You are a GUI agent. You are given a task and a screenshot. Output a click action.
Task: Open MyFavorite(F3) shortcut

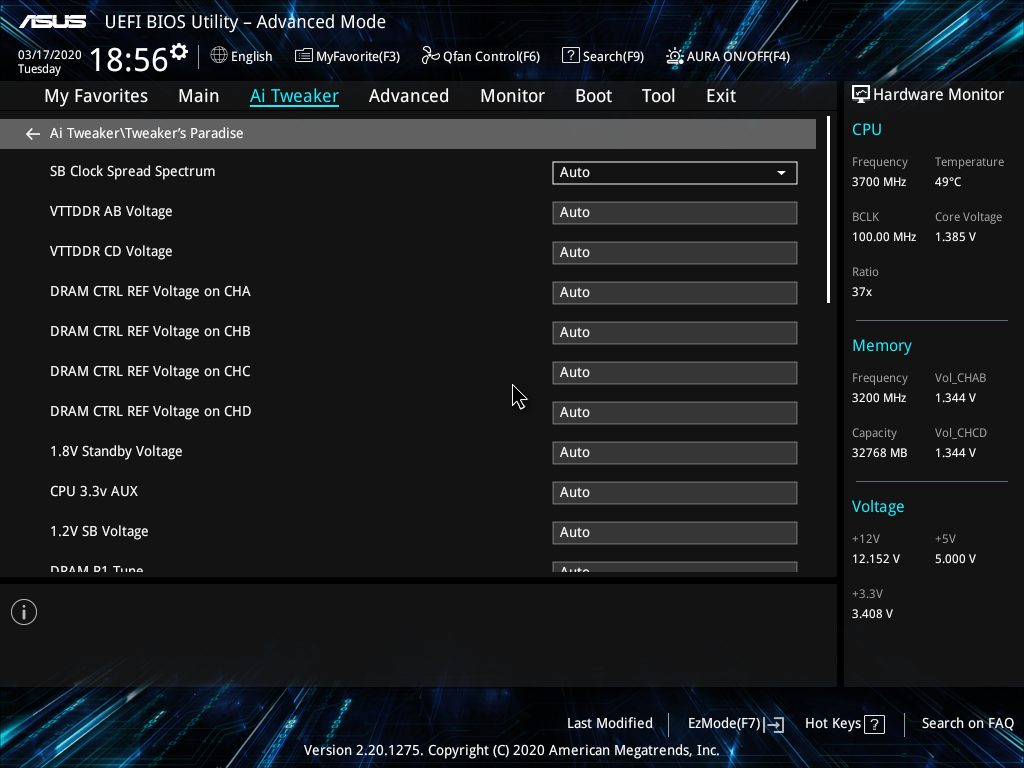347,56
